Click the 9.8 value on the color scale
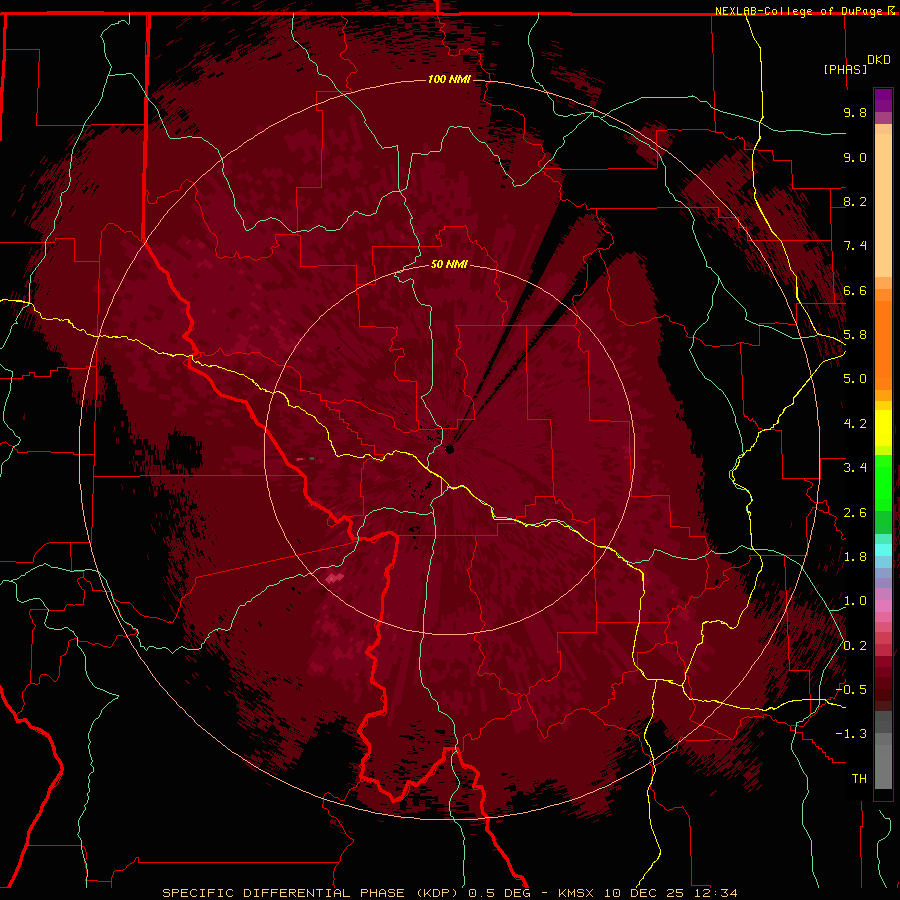Screen dimensions: 900x900 [855, 112]
